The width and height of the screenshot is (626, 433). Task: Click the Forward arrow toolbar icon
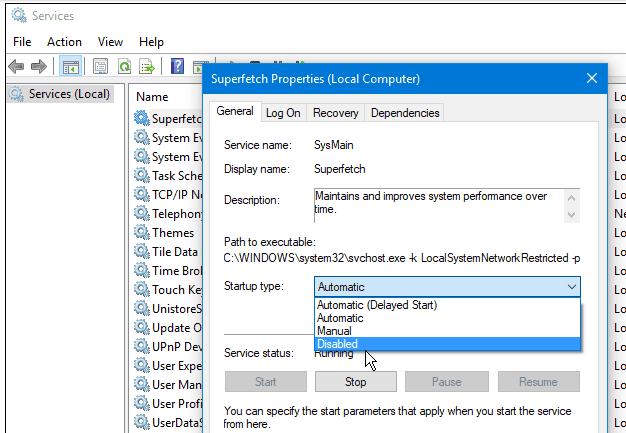39,66
